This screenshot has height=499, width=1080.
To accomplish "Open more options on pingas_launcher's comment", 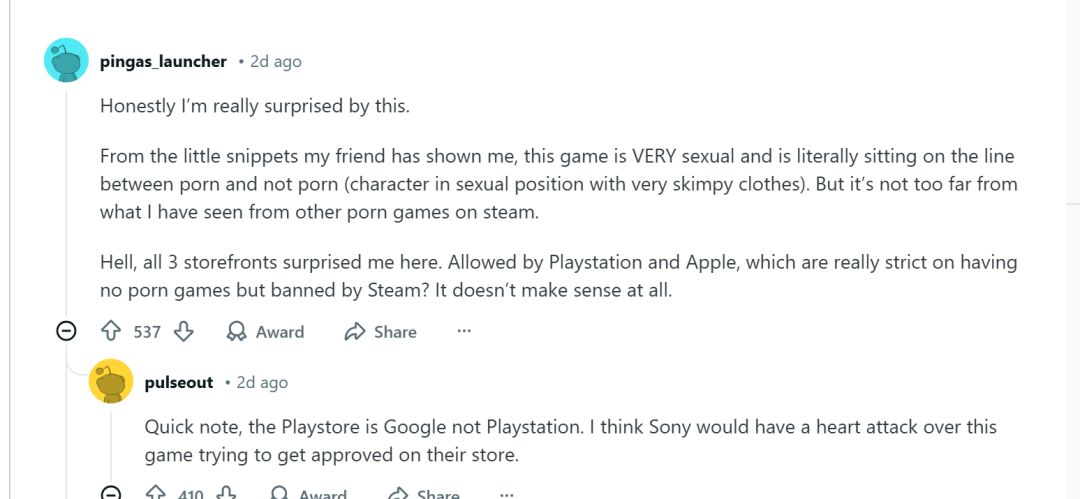I will point(464,331).
